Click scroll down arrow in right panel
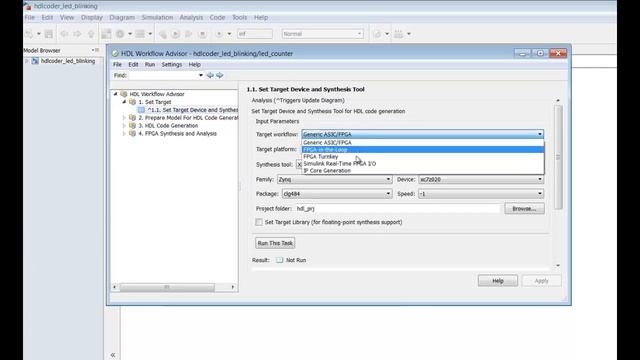This screenshot has height=360, width=640. coord(558,266)
